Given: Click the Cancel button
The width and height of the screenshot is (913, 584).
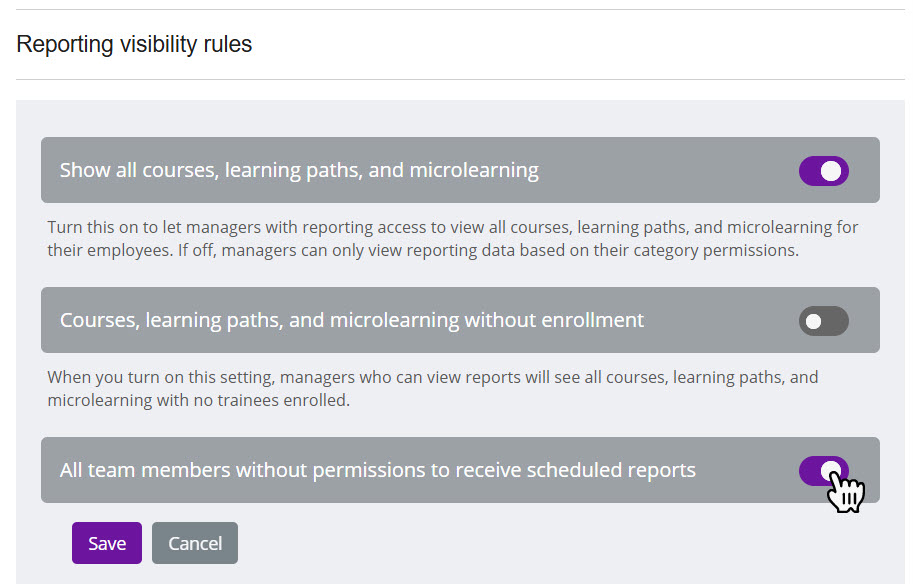Looking at the screenshot, I should tap(194, 542).
